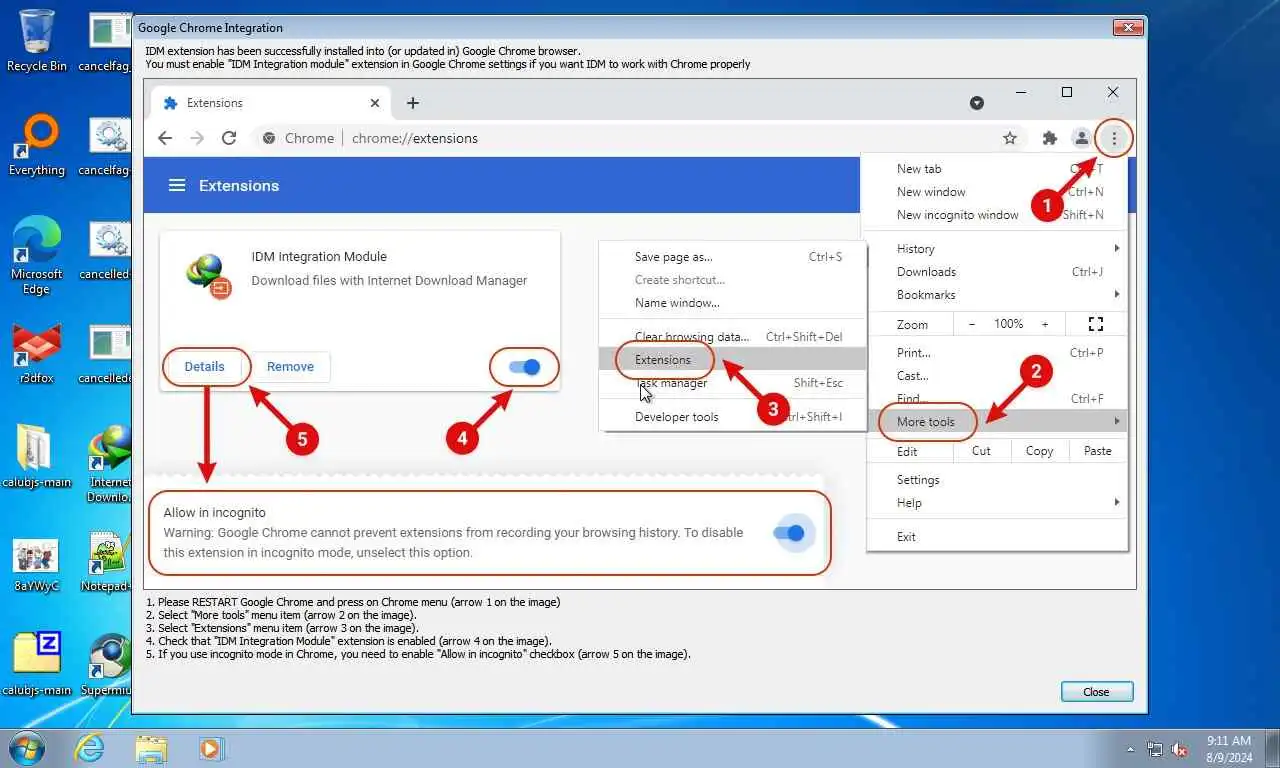Open the calubjs-main folder icon on desktop
This screenshot has width=1280, height=768.
pos(37,457)
